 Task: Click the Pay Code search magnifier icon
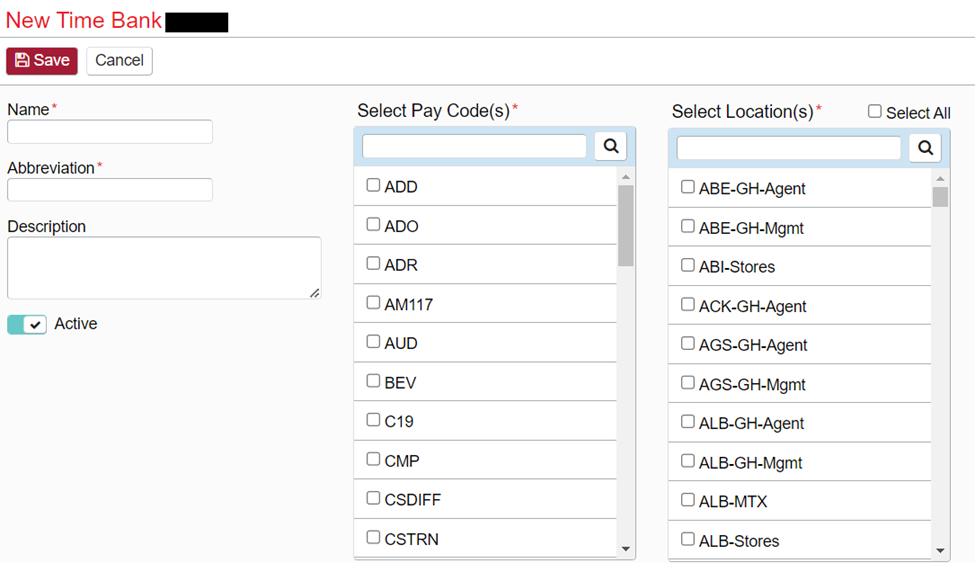click(610, 146)
